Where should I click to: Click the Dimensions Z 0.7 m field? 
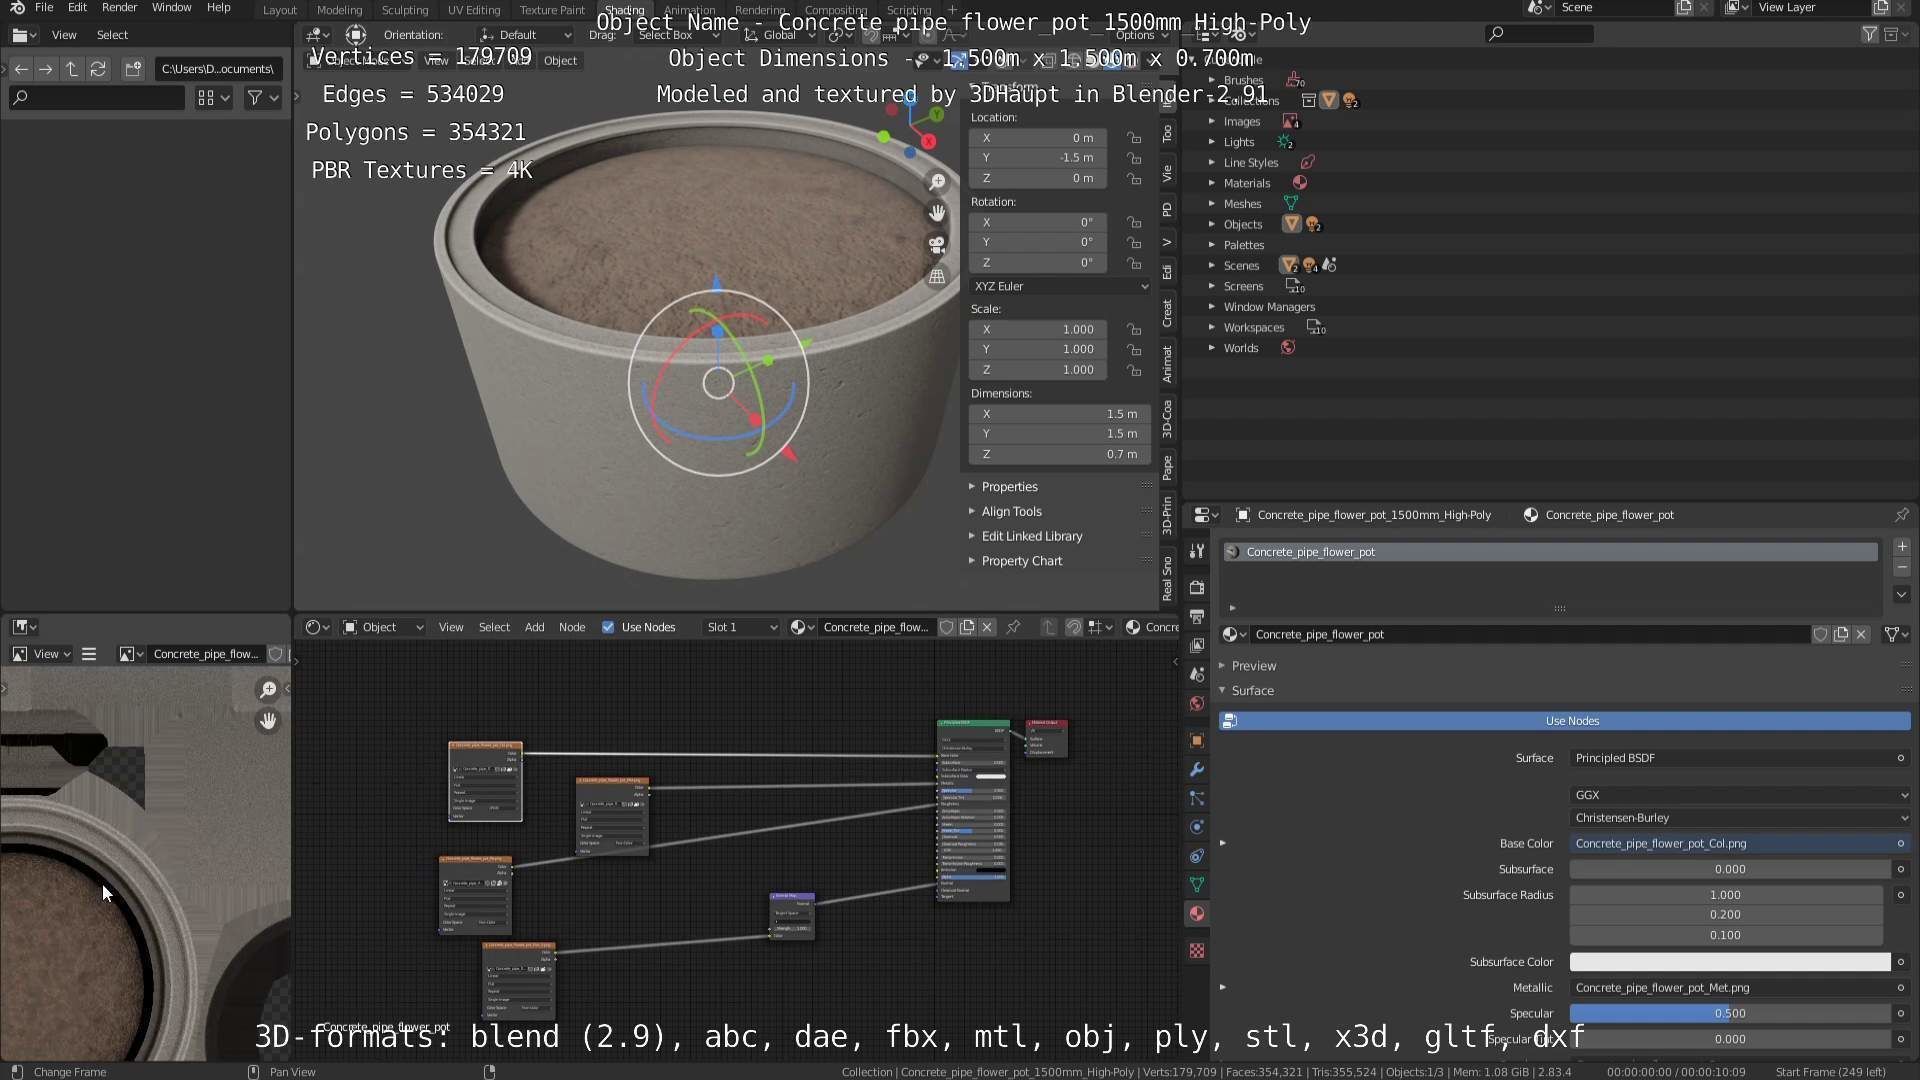coord(1058,455)
